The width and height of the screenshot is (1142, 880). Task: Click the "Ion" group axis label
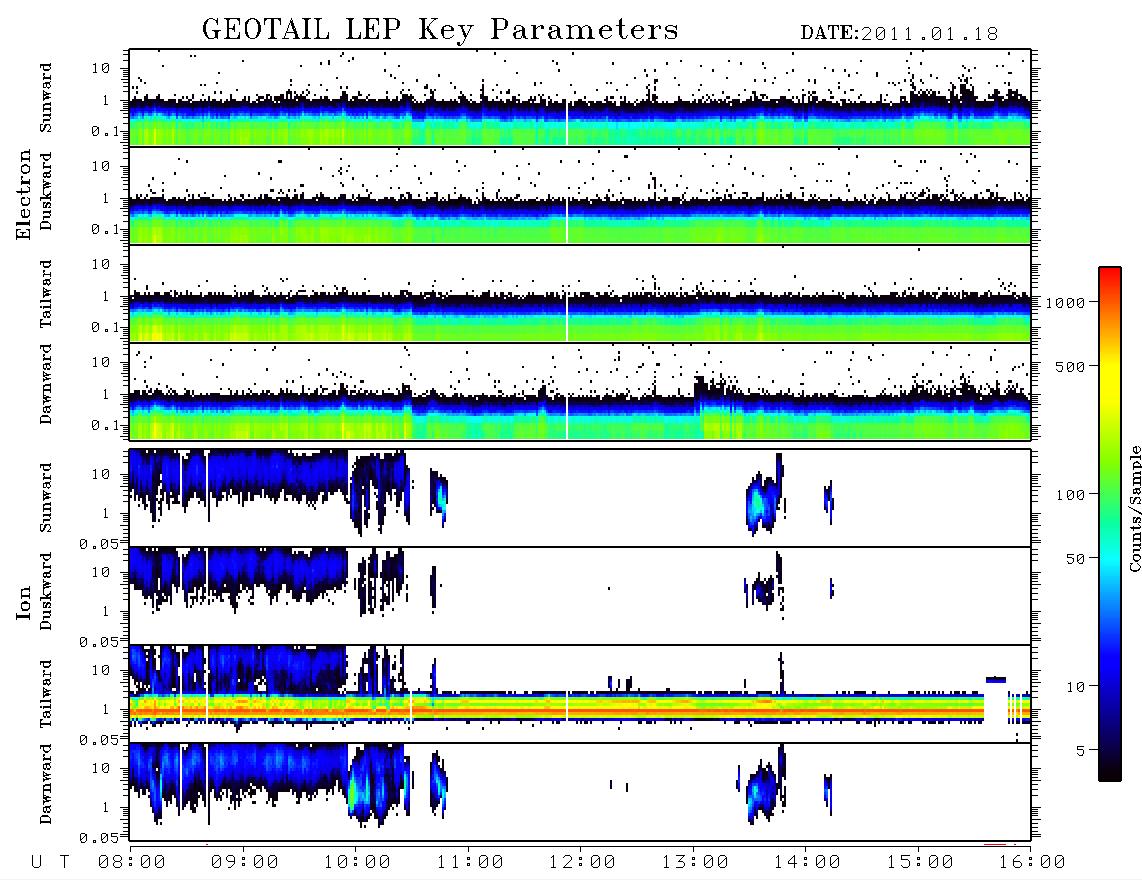click(23, 603)
